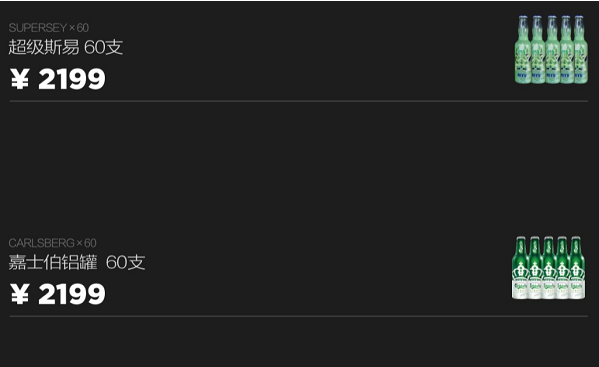Click the leftmost light-green Supersey bottle
The width and height of the screenshot is (599, 367).
[522, 50]
